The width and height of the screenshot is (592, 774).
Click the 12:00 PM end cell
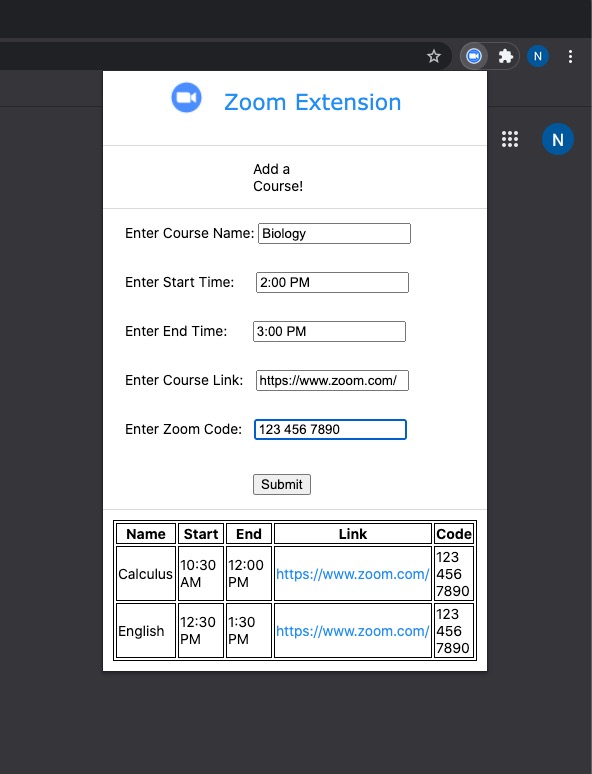248,574
